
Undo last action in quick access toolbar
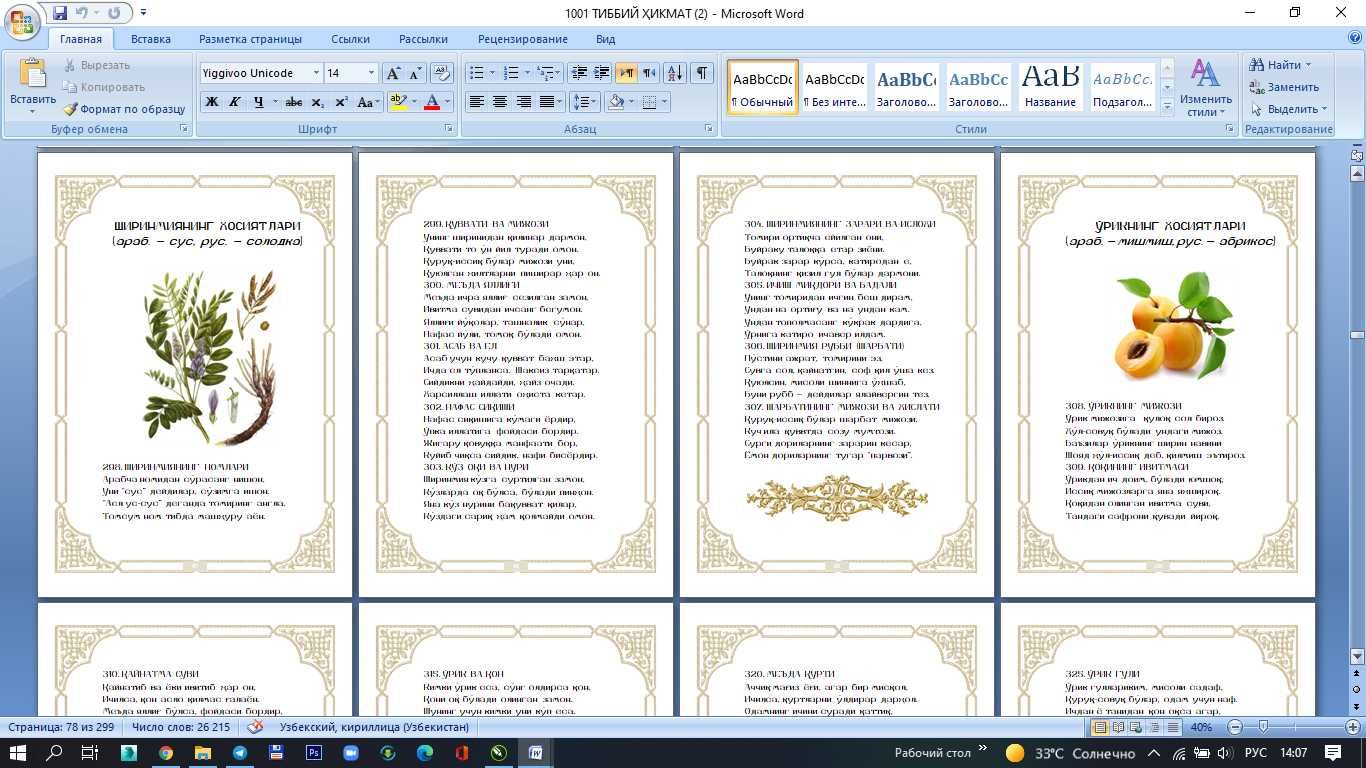(84, 13)
